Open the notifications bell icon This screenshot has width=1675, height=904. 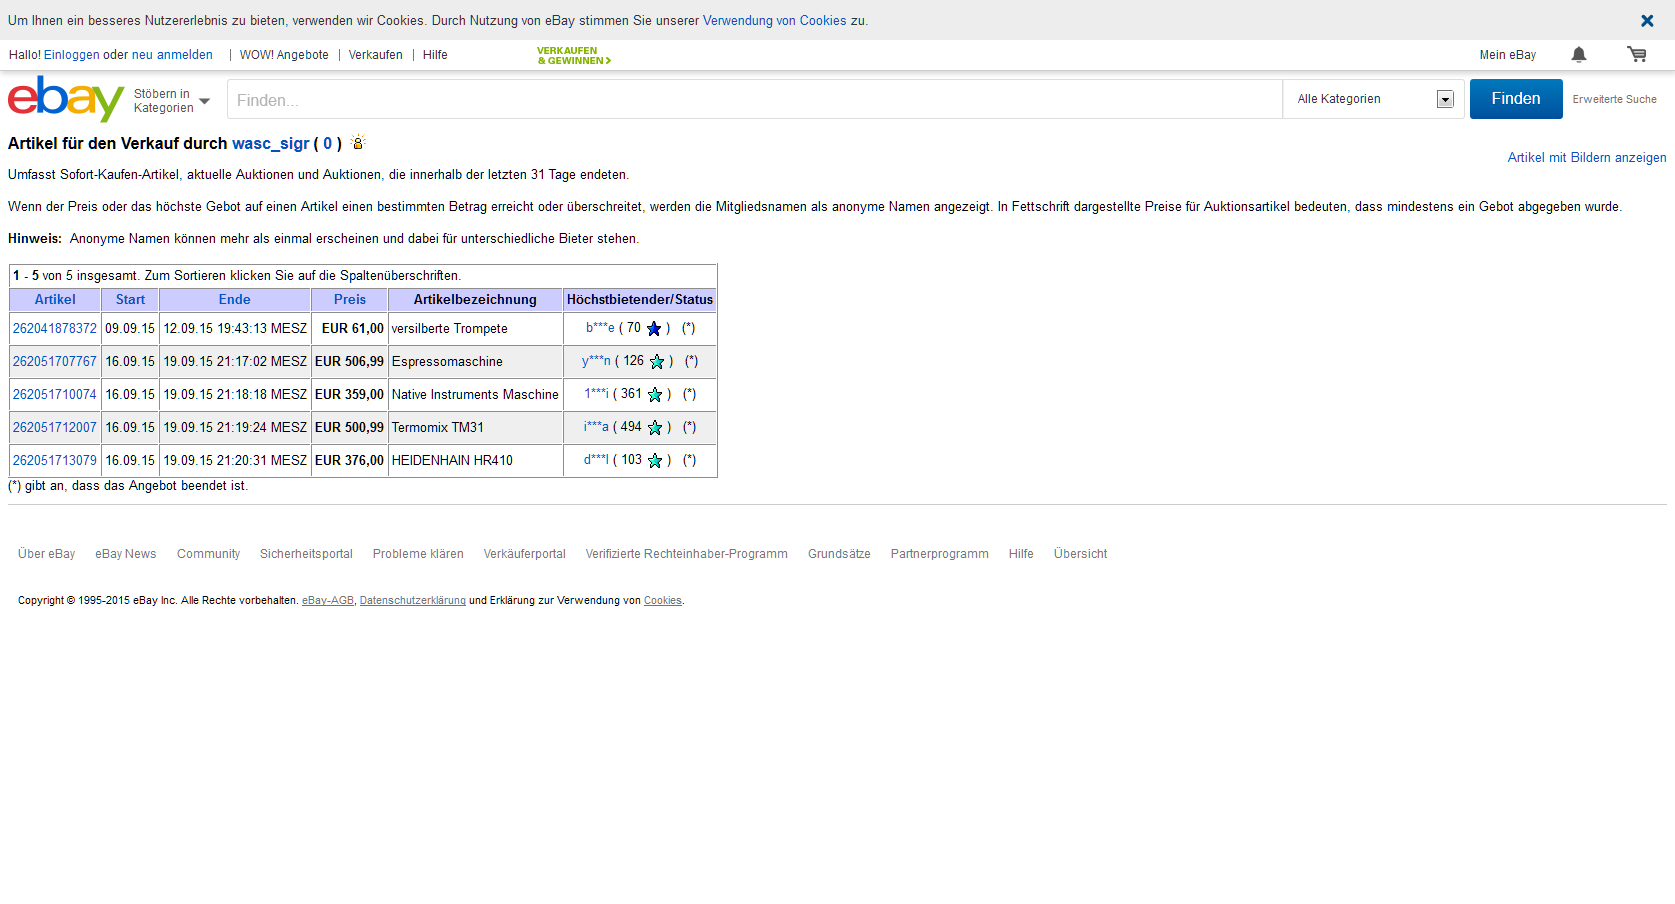click(x=1579, y=55)
